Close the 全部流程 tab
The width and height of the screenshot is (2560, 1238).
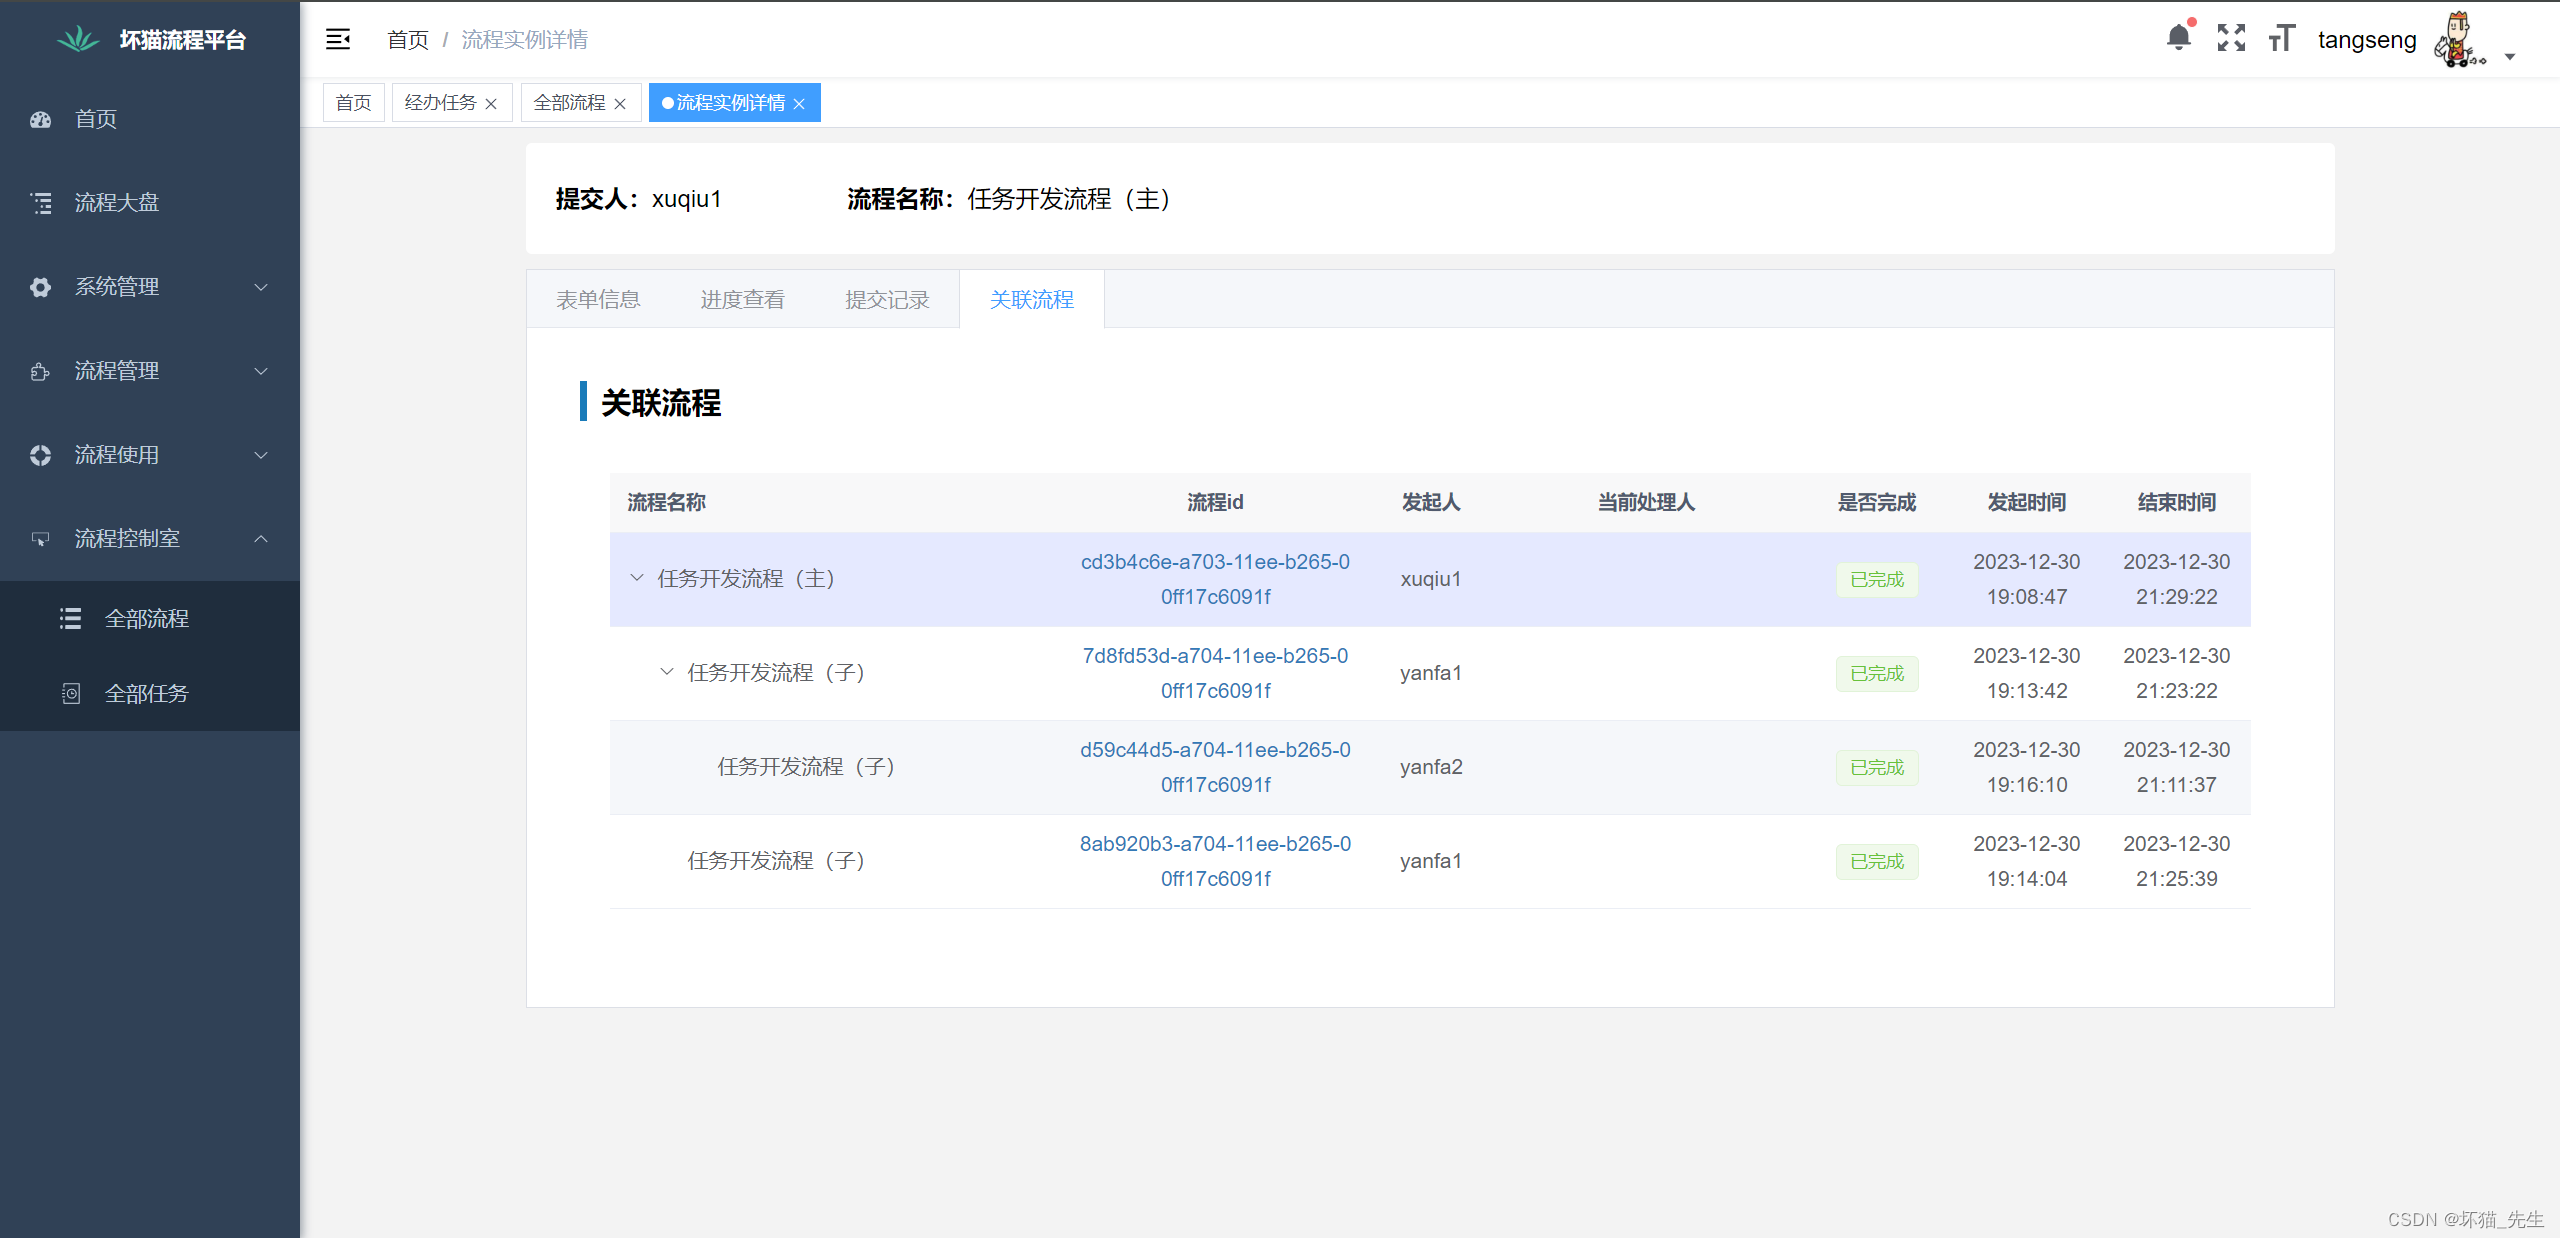(620, 104)
